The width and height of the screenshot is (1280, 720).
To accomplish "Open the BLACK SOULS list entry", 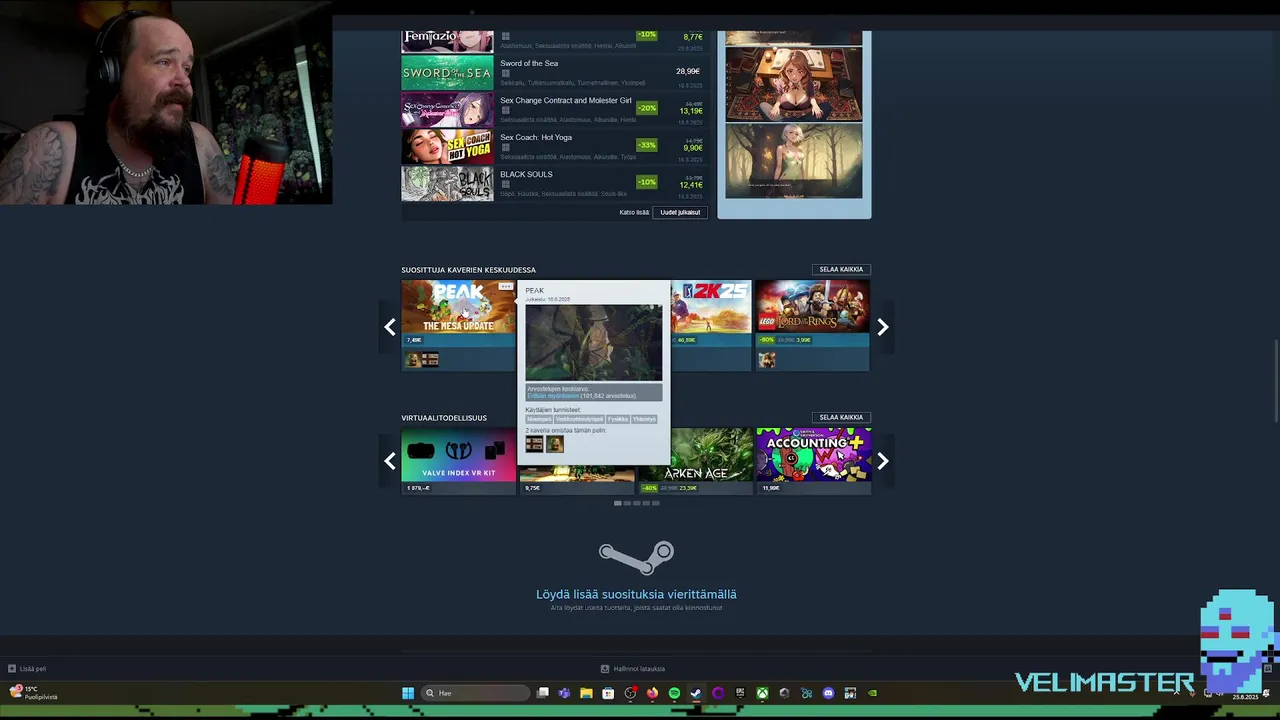I will pyautogui.click(x=554, y=184).
